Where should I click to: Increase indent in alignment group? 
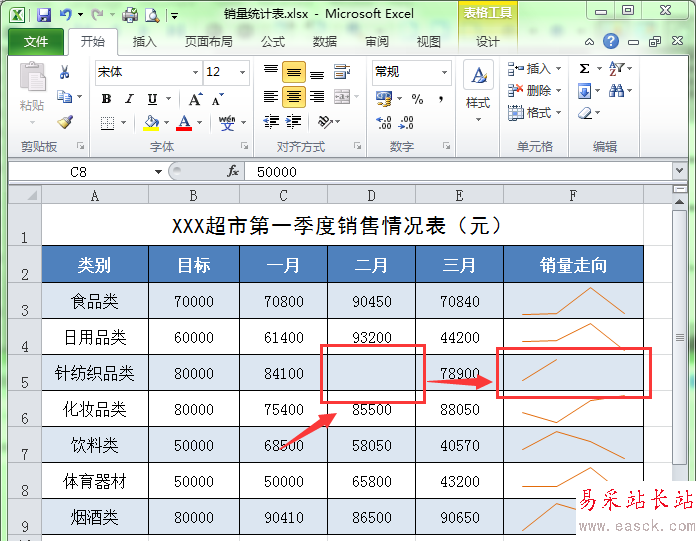click(293, 122)
